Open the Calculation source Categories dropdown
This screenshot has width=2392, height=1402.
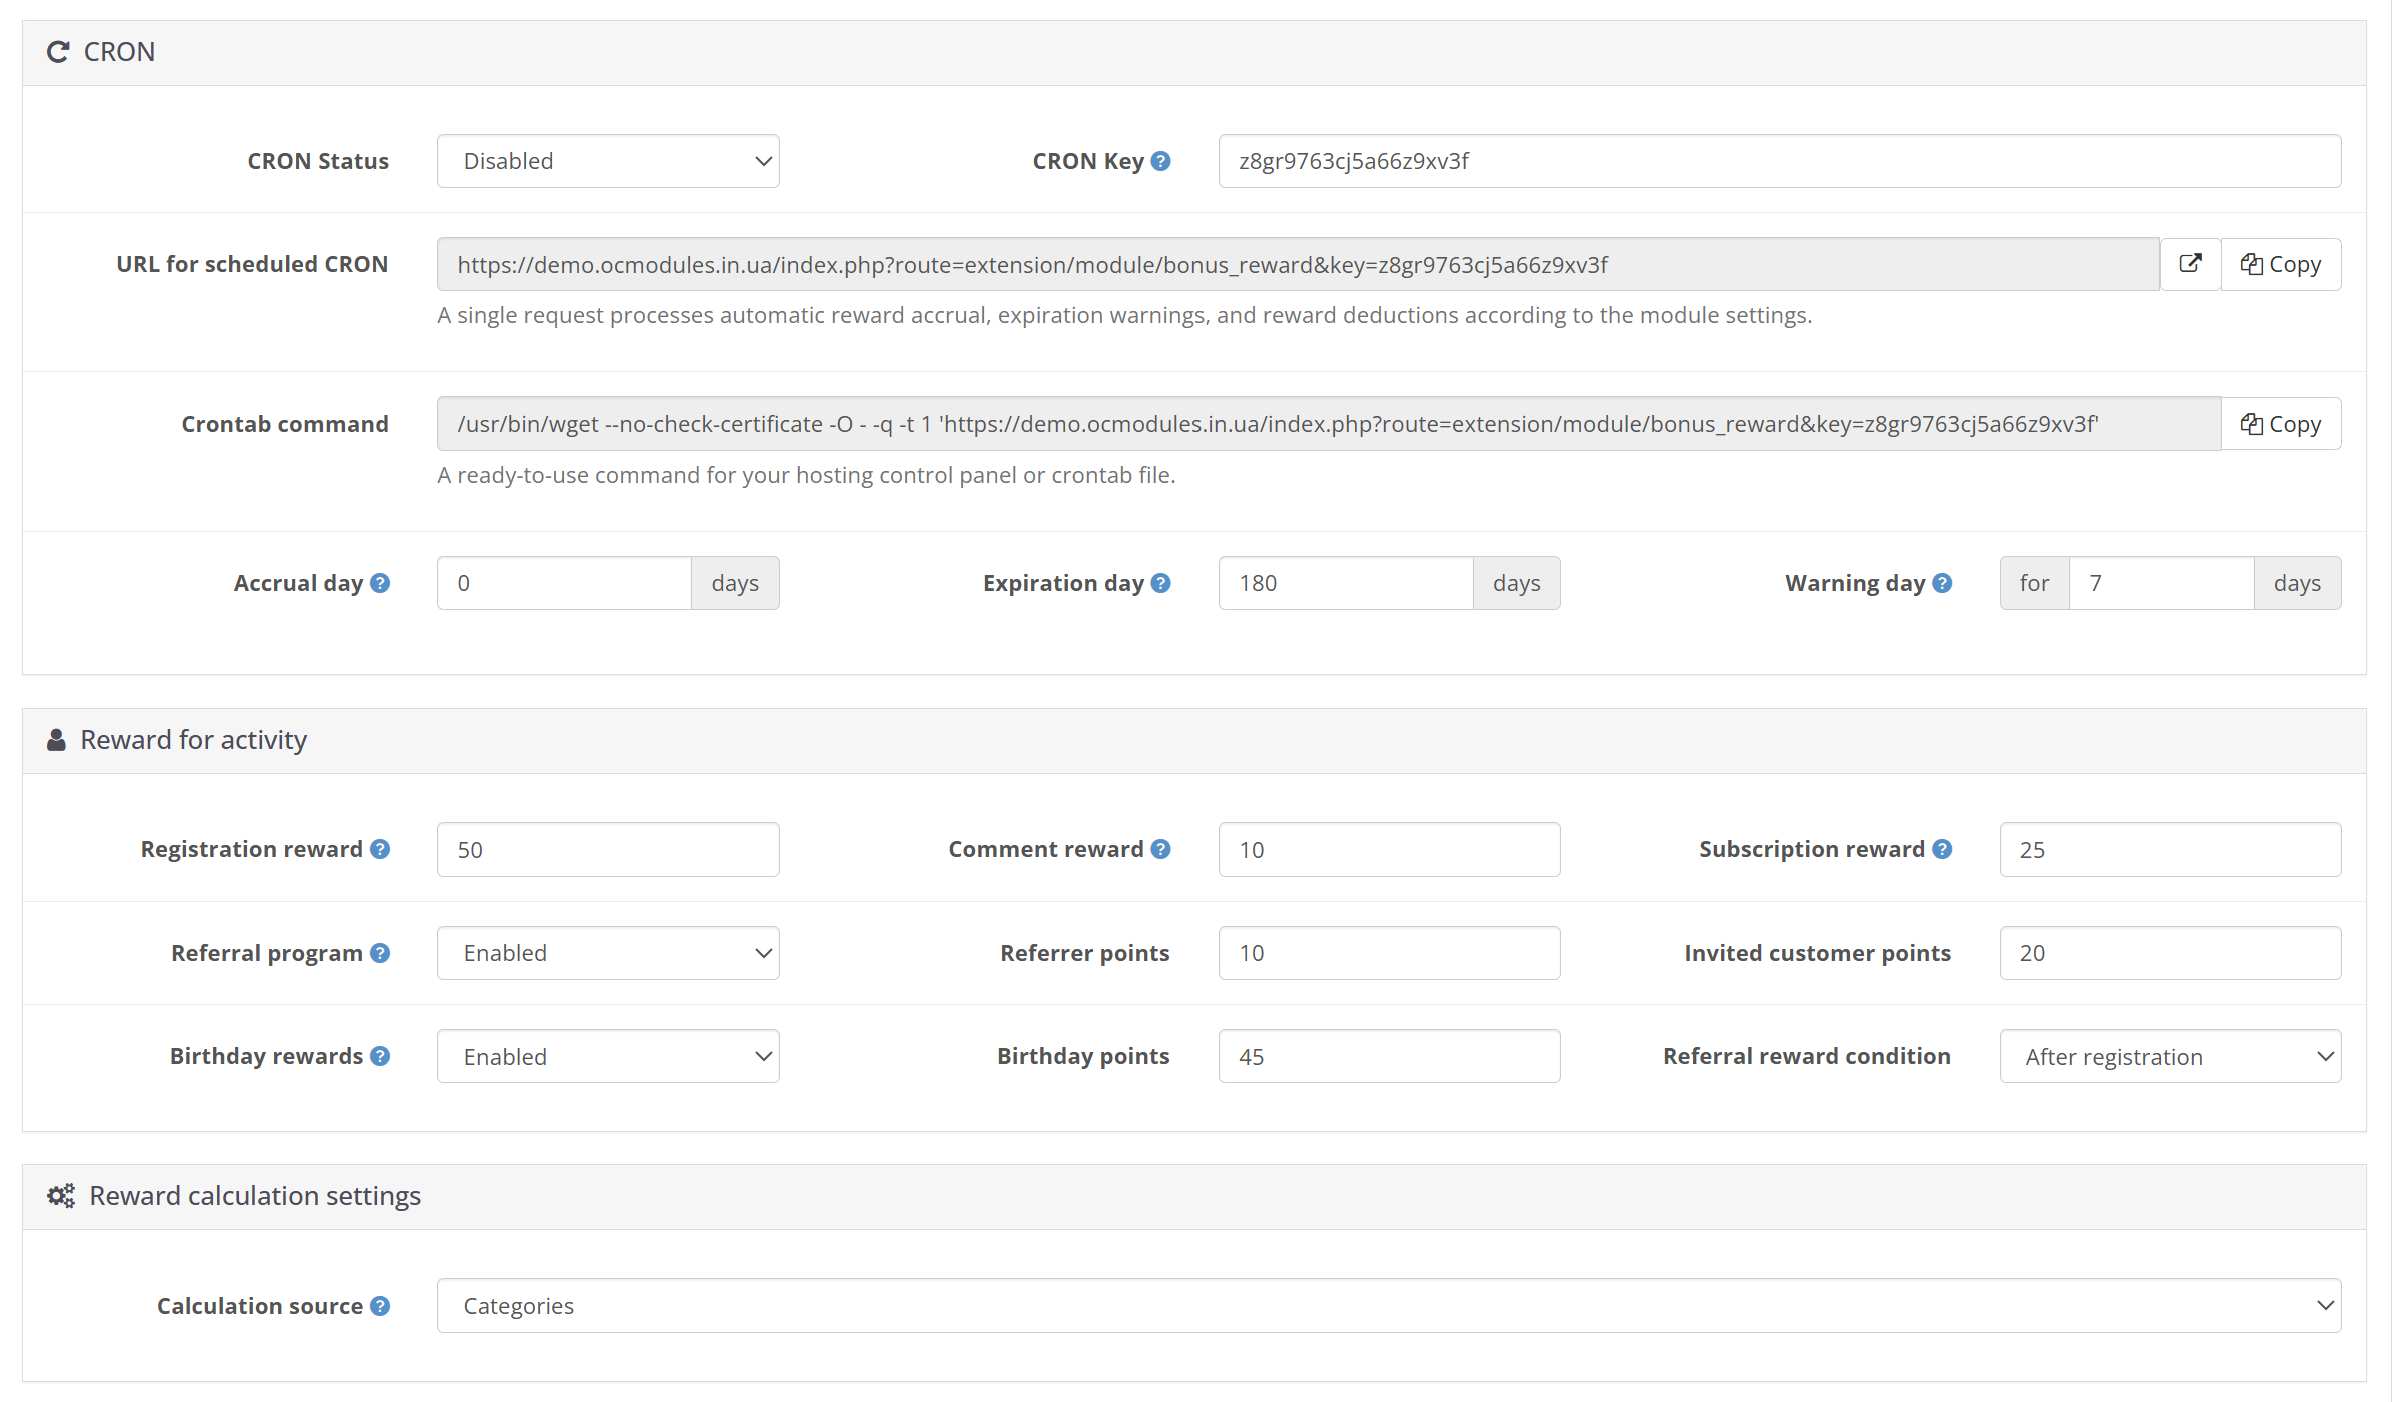(x=1389, y=1306)
